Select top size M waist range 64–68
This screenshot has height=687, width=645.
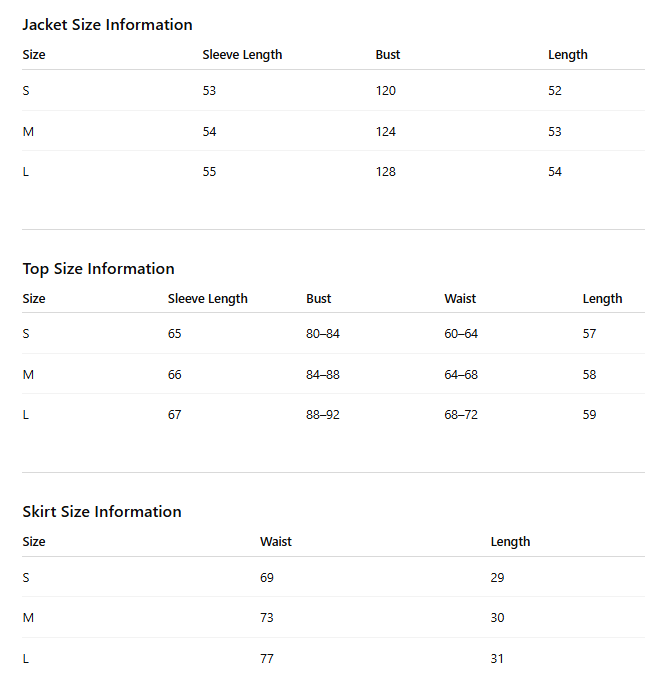461,375
